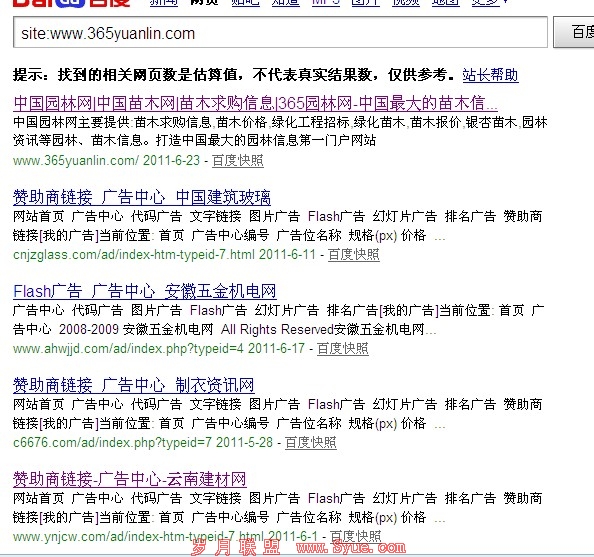
Task: View 百度快照 for the c6676.com result
Action: (310, 442)
